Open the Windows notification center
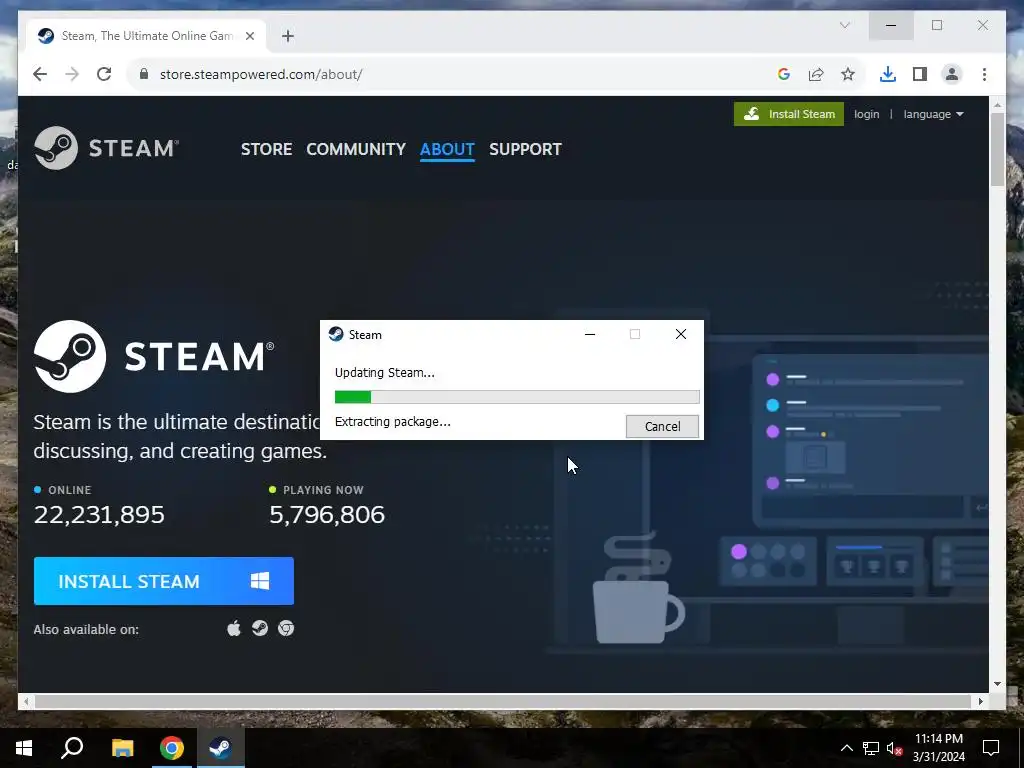 click(x=991, y=748)
